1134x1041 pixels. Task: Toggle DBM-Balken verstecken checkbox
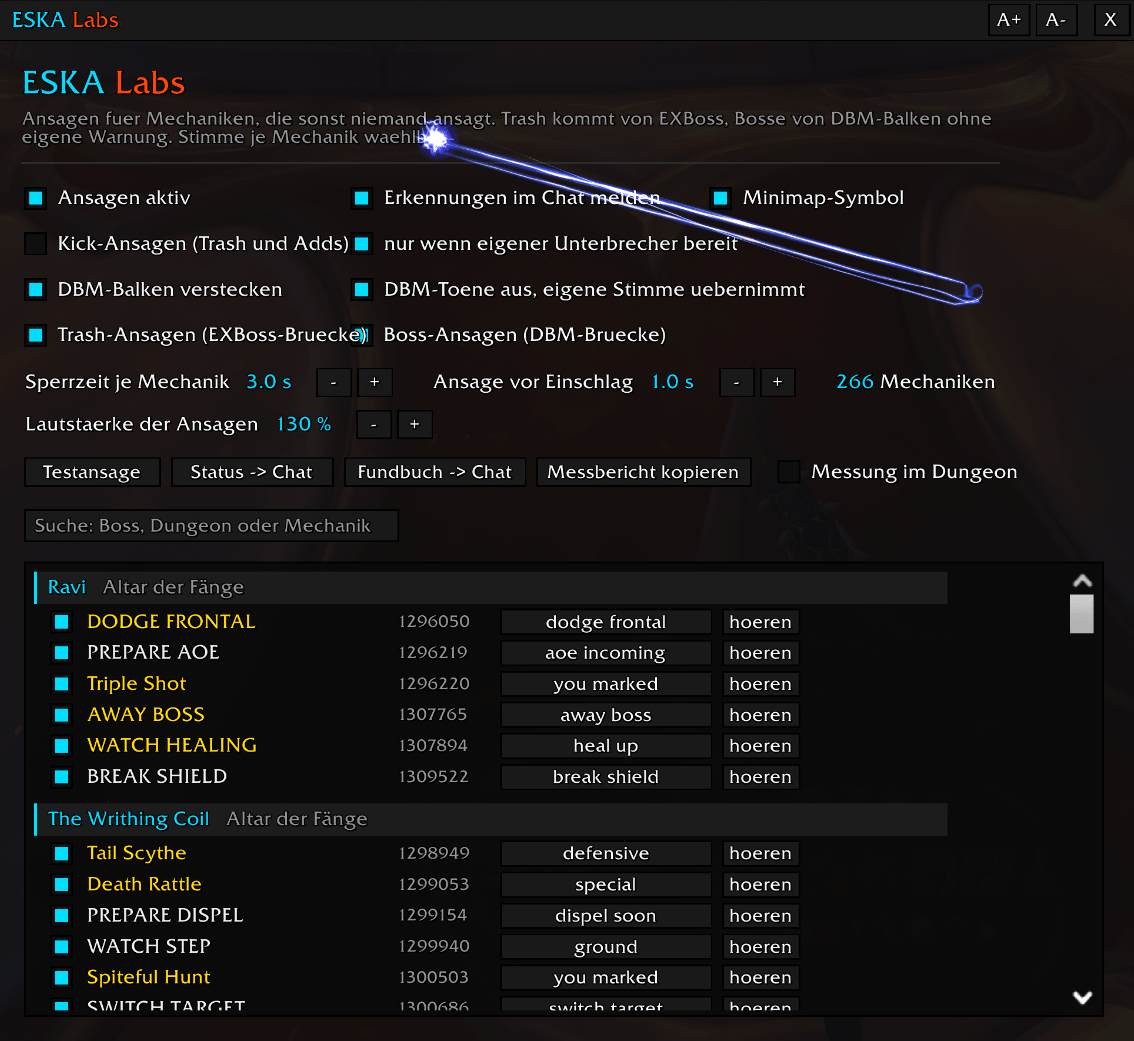point(35,290)
